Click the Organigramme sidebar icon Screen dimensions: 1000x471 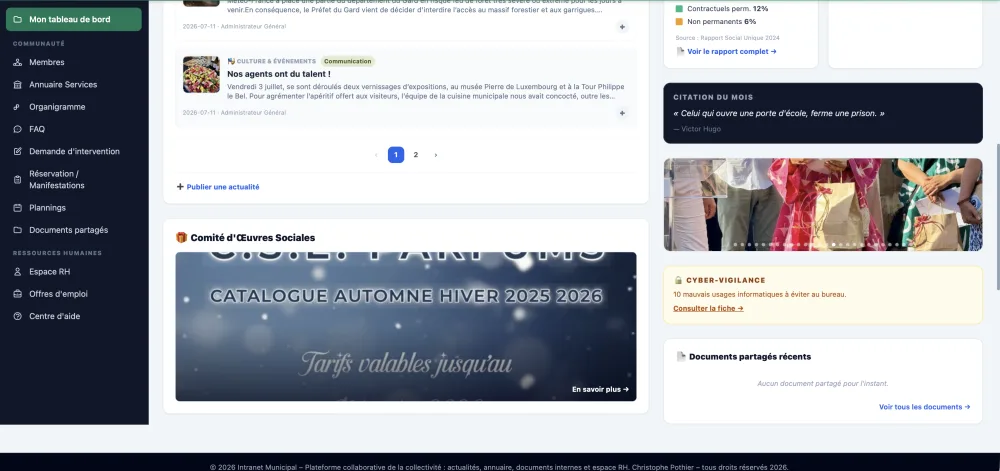click(17, 107)
